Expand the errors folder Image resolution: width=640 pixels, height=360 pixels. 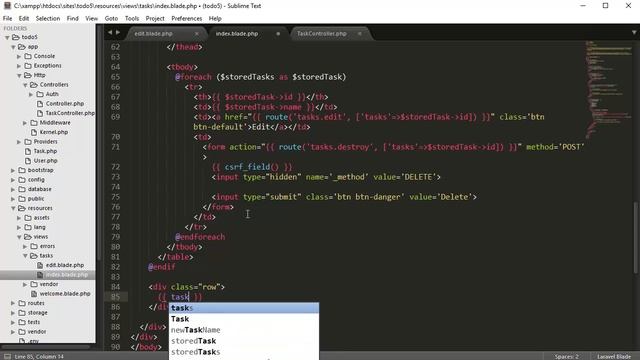pos(25,246)
